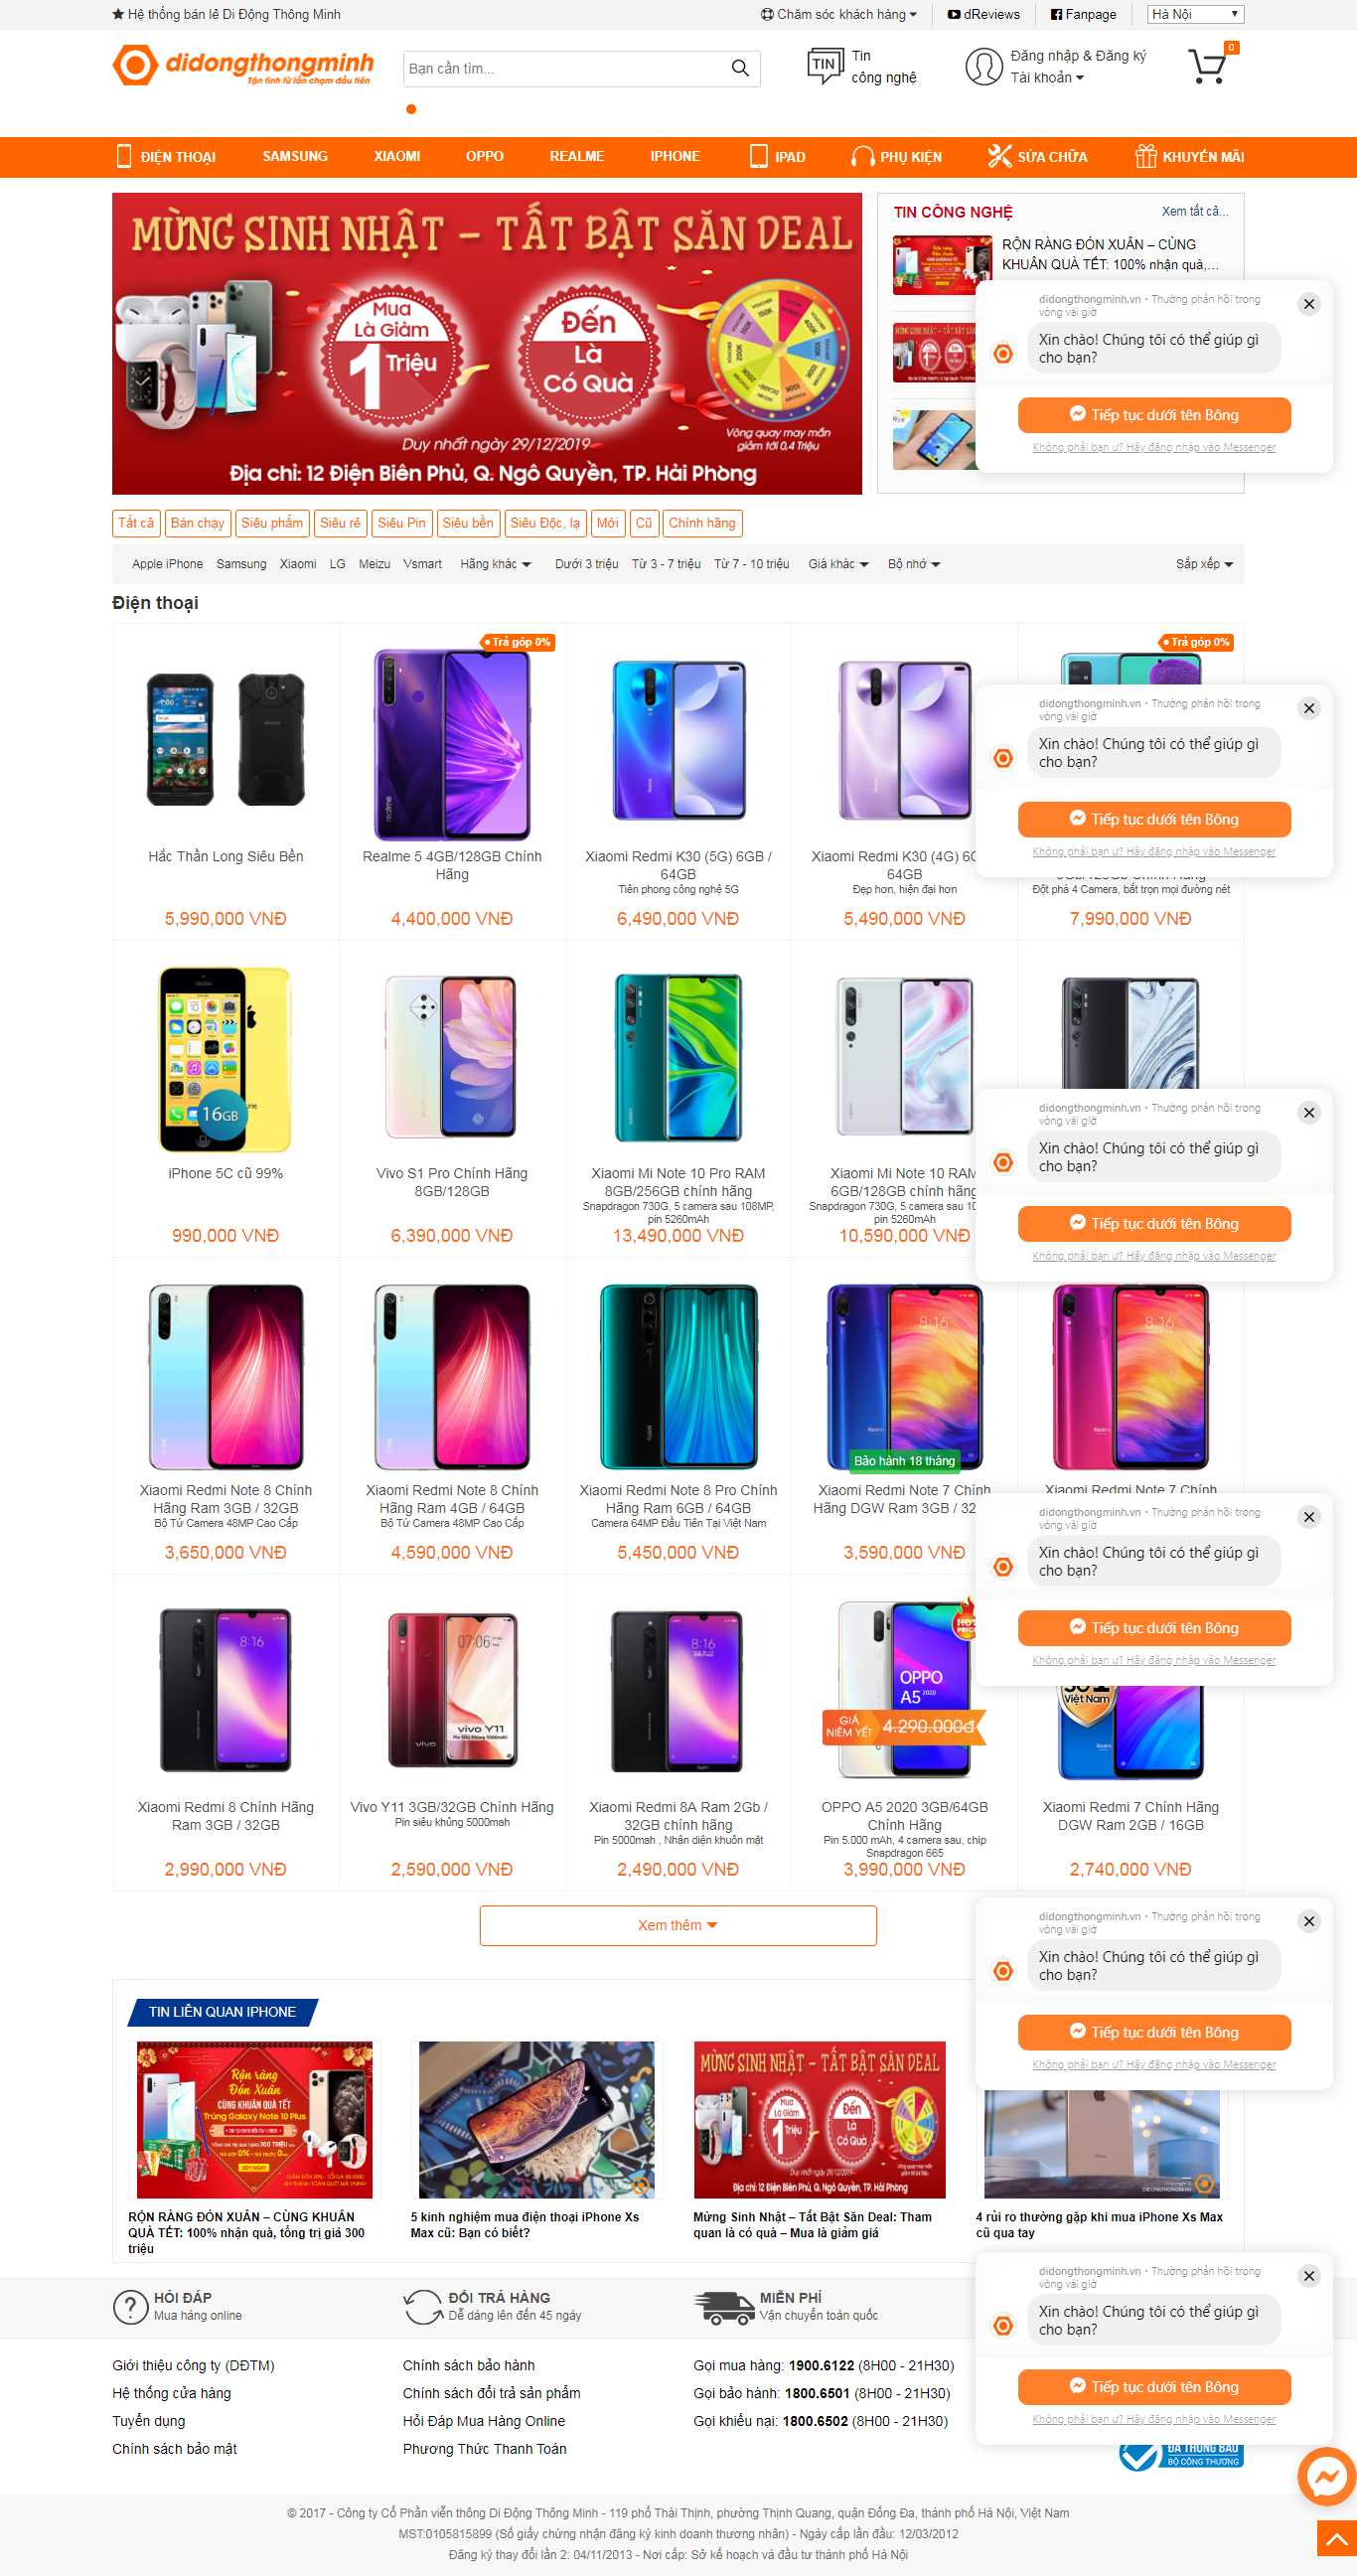Select the Hà Nội city dropdown
The image size is (1357, 2576).
(1195, 14)
